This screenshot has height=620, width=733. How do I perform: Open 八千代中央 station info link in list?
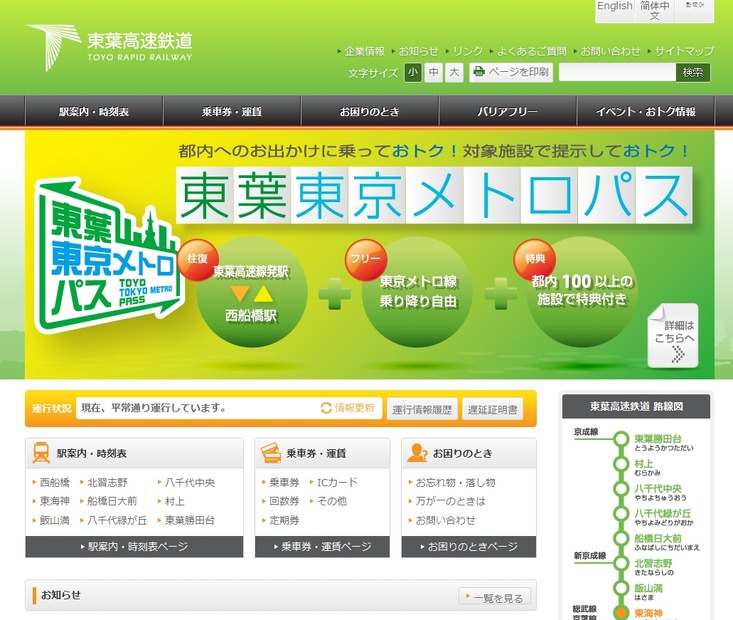190,482
